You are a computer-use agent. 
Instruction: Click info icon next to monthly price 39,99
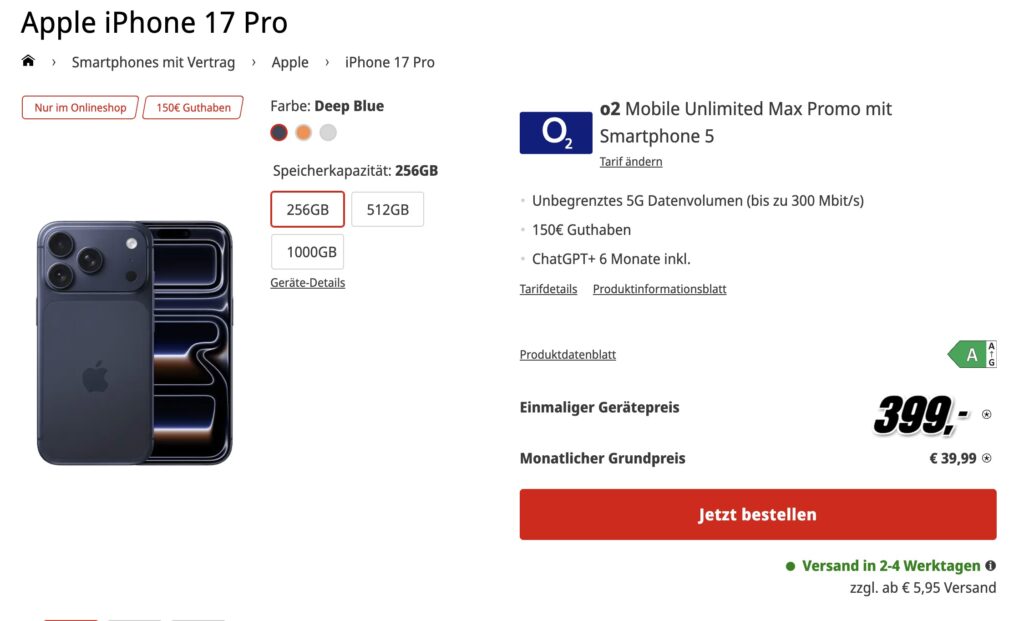point(987,458)
